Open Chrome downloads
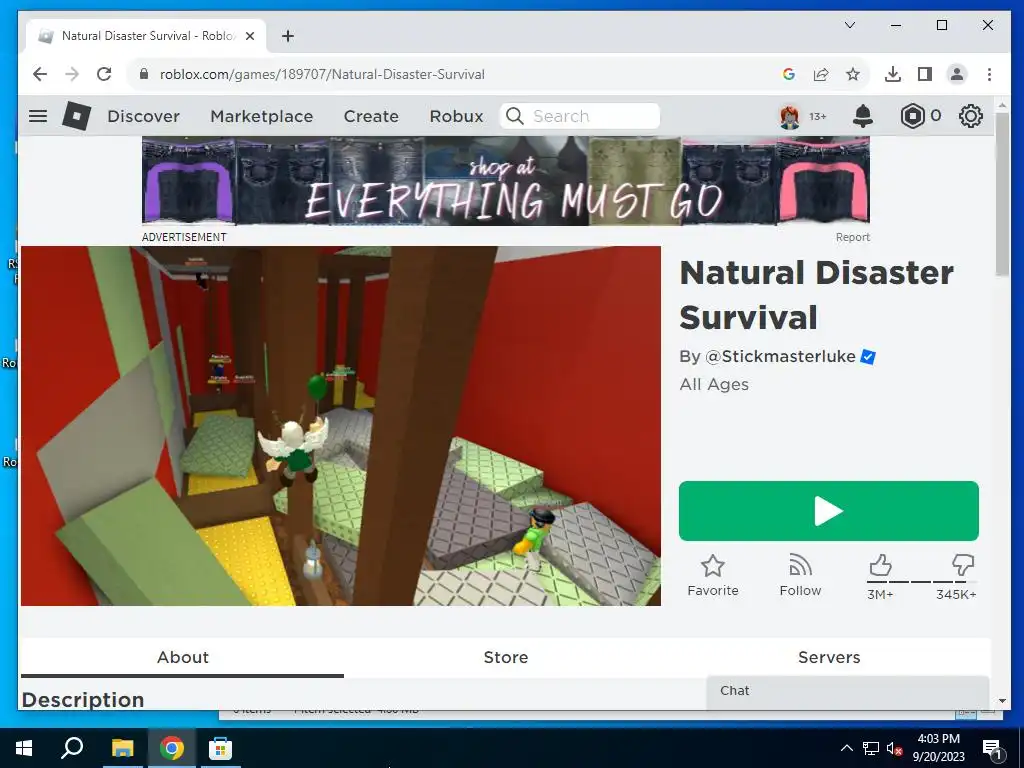This screenshot has width=1024, height=768. [893, 74]
